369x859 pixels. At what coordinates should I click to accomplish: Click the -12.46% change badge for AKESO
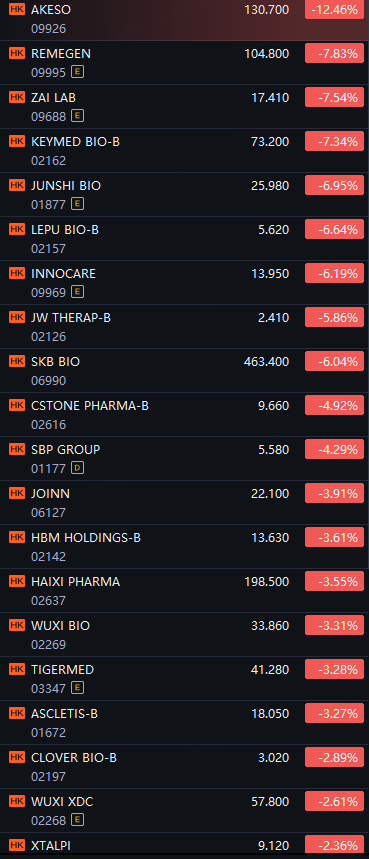[335, 9]
